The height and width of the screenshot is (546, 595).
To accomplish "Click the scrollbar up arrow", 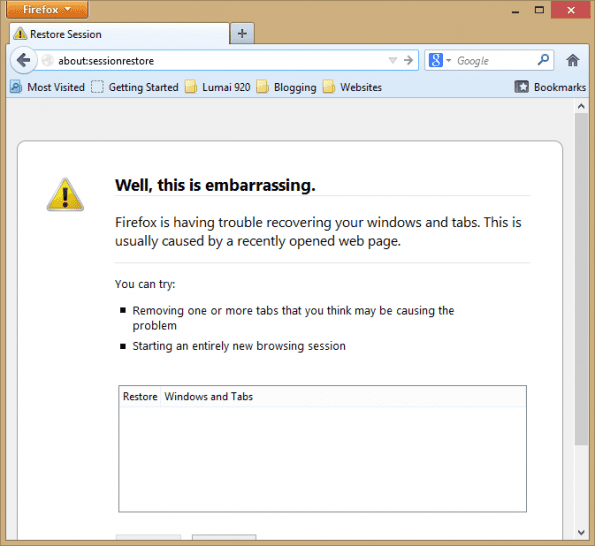I will 581,106.
